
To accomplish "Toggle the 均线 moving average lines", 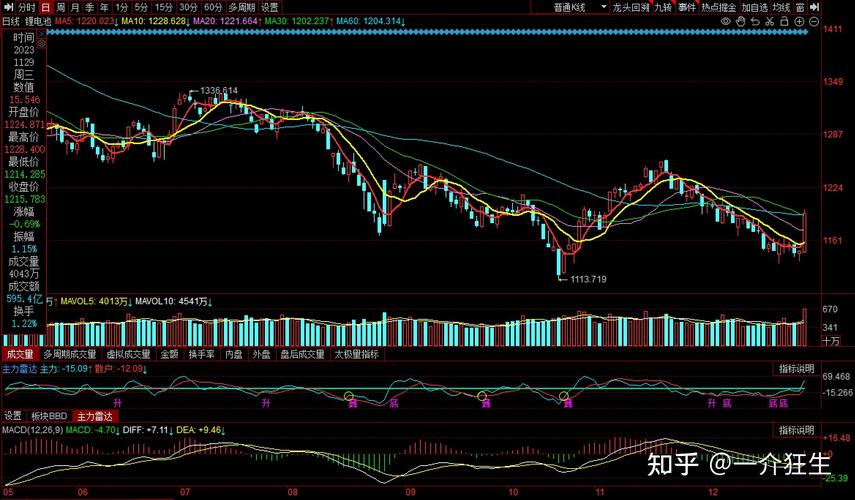I will click(781, 7).
